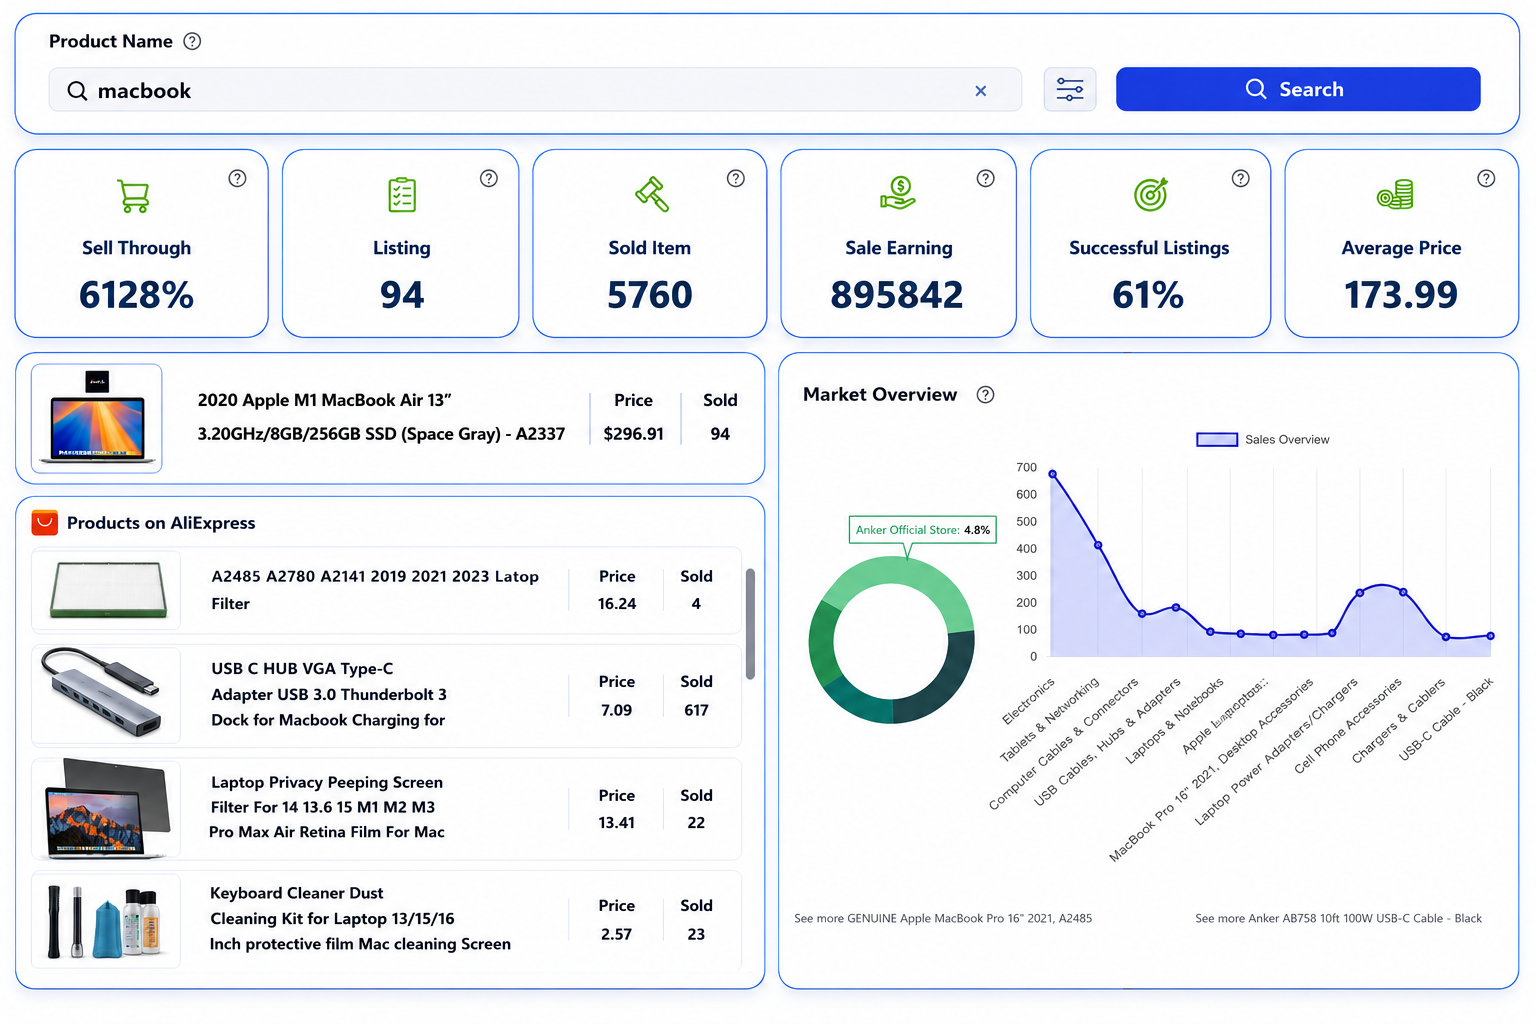
Task: Click the AliExpress products list scrollbar
Action: 750,624
